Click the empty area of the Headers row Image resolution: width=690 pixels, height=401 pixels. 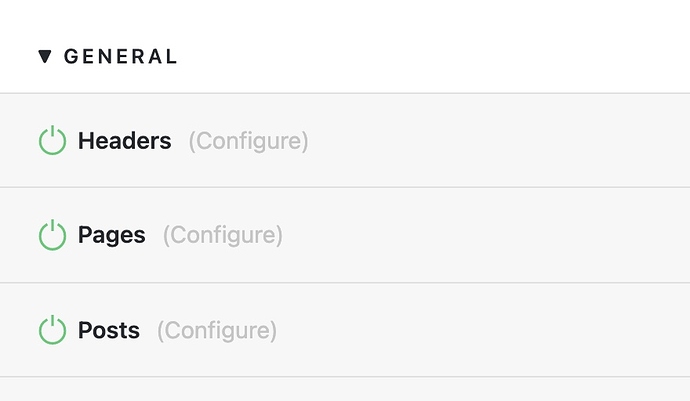497,140
